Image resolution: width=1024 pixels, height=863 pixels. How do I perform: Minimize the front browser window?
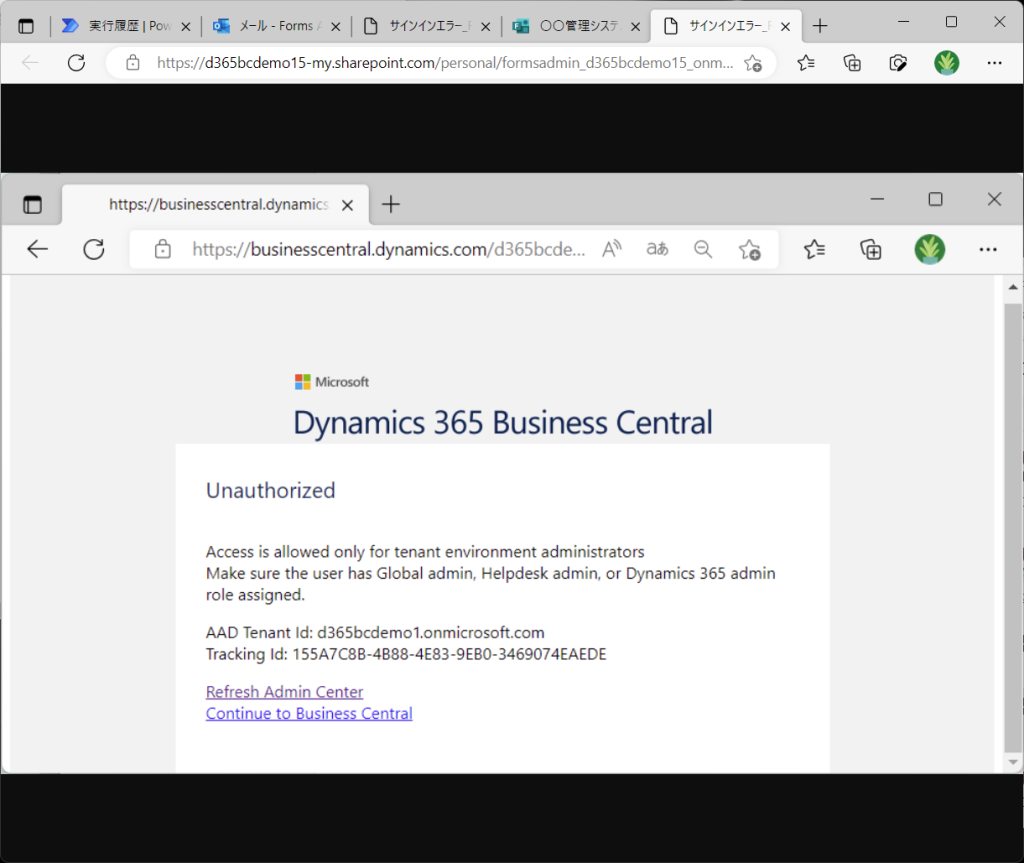pyautogui.click(x=877, y=199)
